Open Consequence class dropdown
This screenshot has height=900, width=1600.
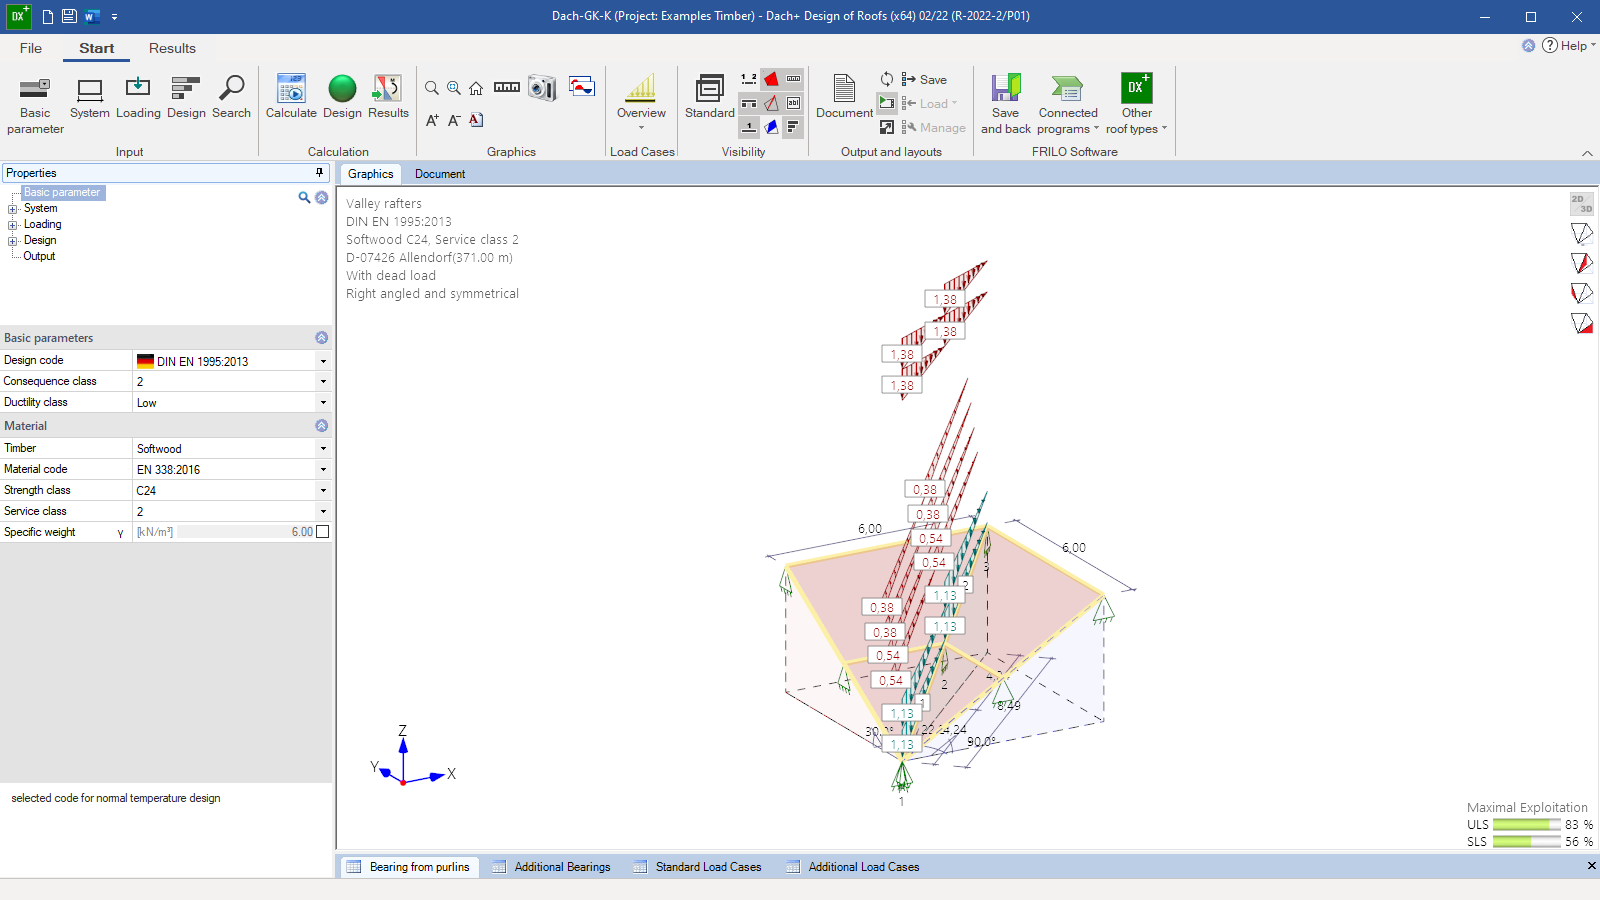tap(323, 382)
